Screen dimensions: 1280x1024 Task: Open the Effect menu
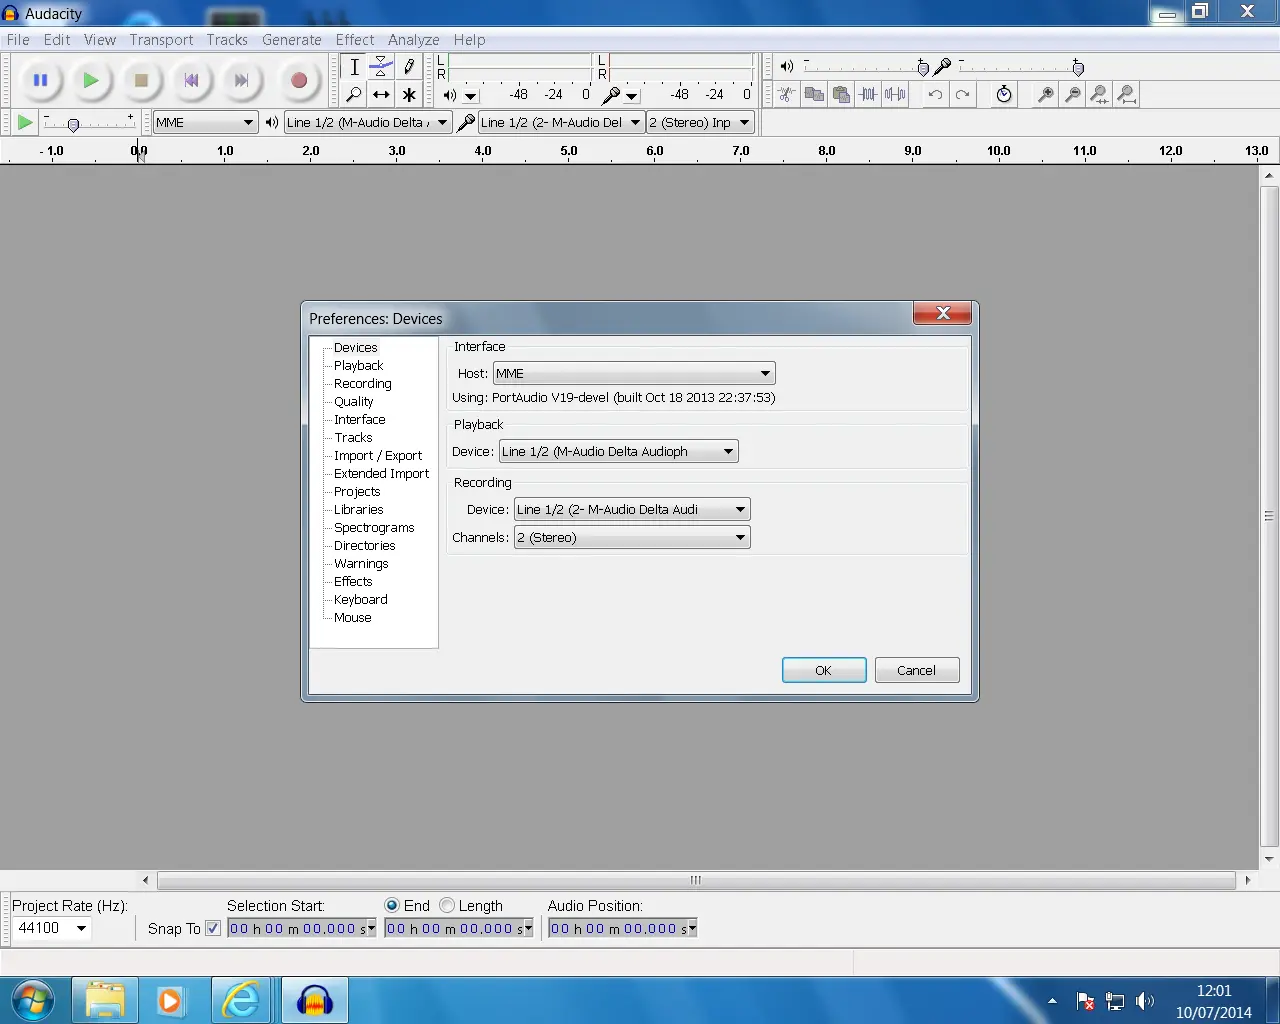tap(355, 40)
